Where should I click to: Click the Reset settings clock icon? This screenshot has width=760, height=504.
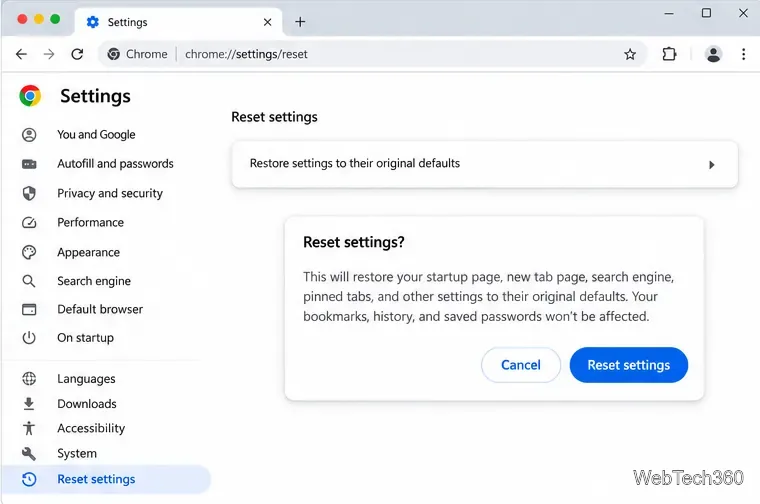pos(29,479)
